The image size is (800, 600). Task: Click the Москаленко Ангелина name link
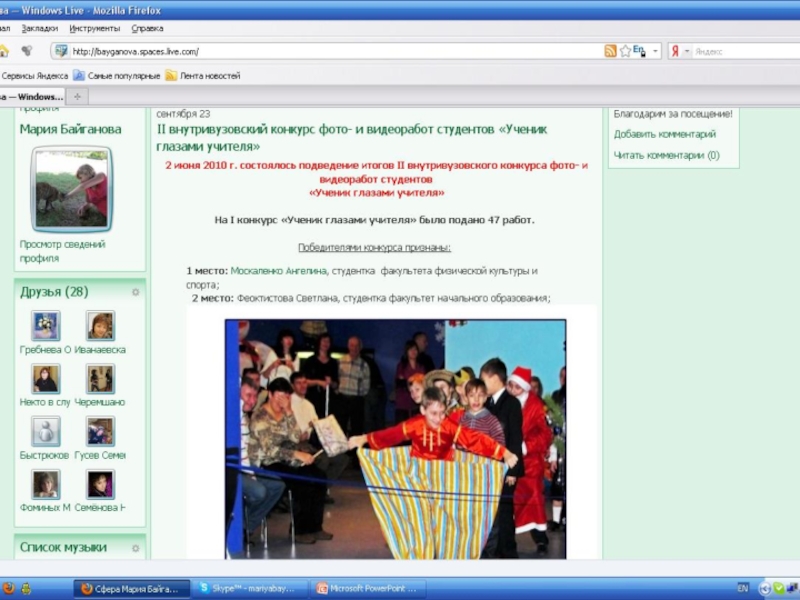click(279, 271)
